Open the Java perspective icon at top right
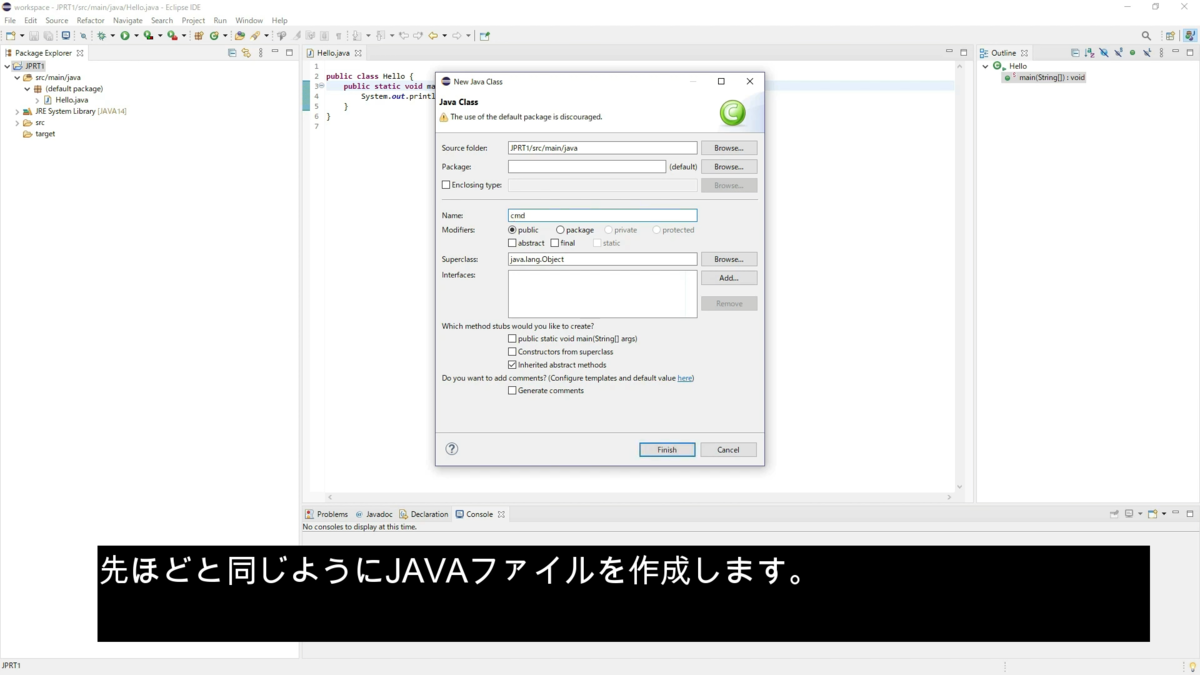 pos(1188,35)
